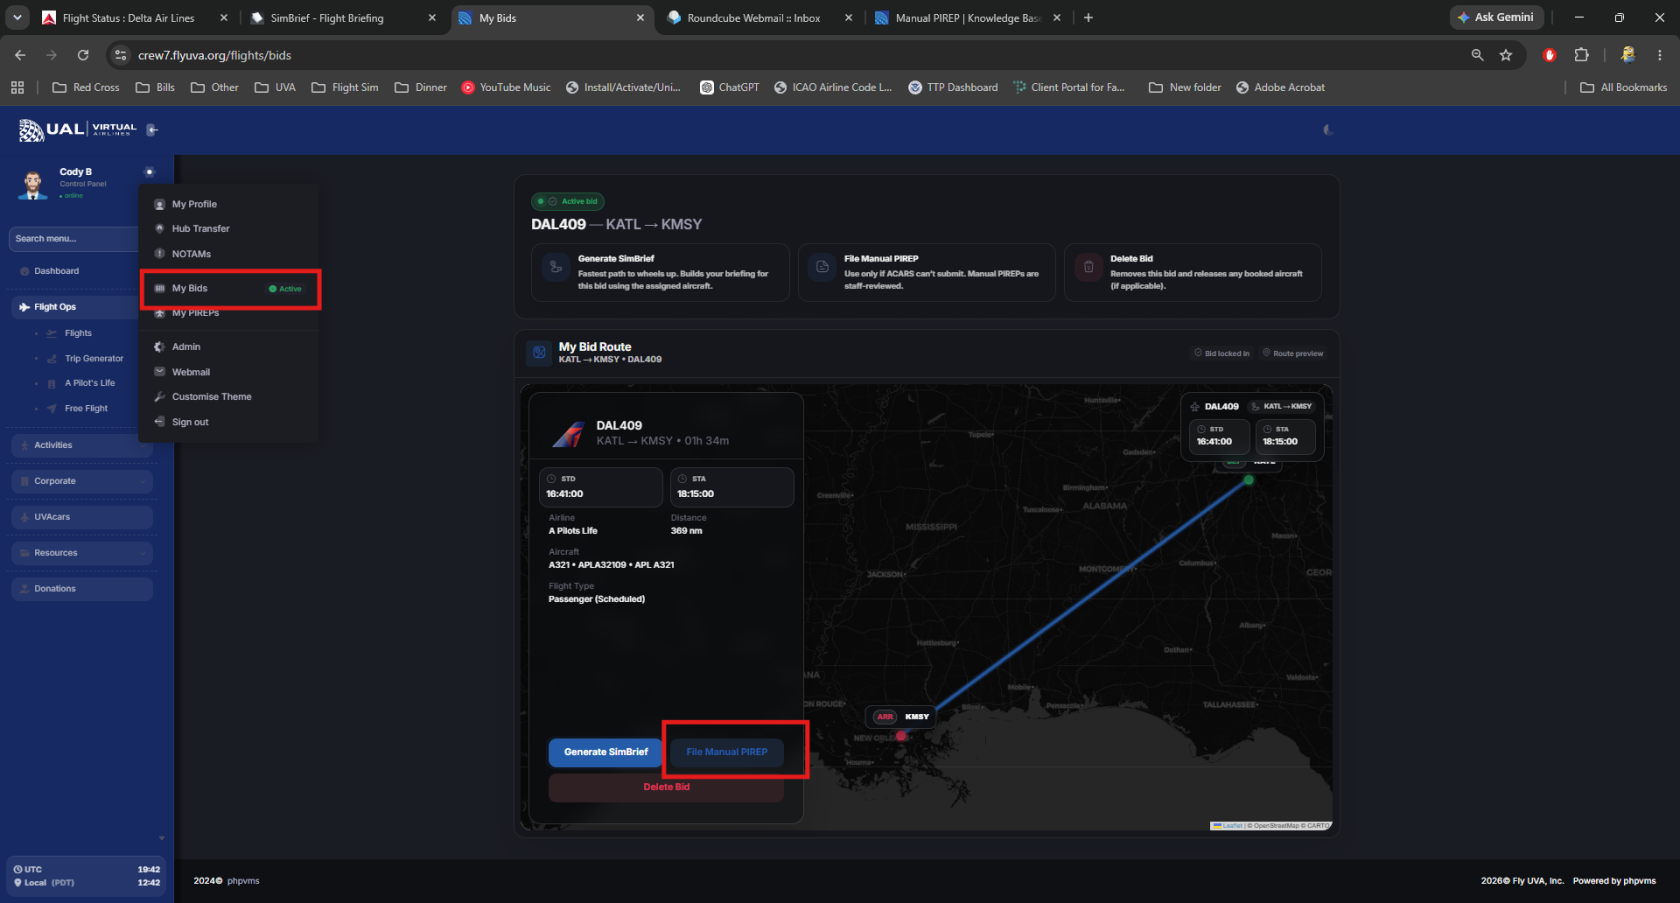Collapse the Flight Ops sidebar section
1680x903 pixels.
[75, 307]
